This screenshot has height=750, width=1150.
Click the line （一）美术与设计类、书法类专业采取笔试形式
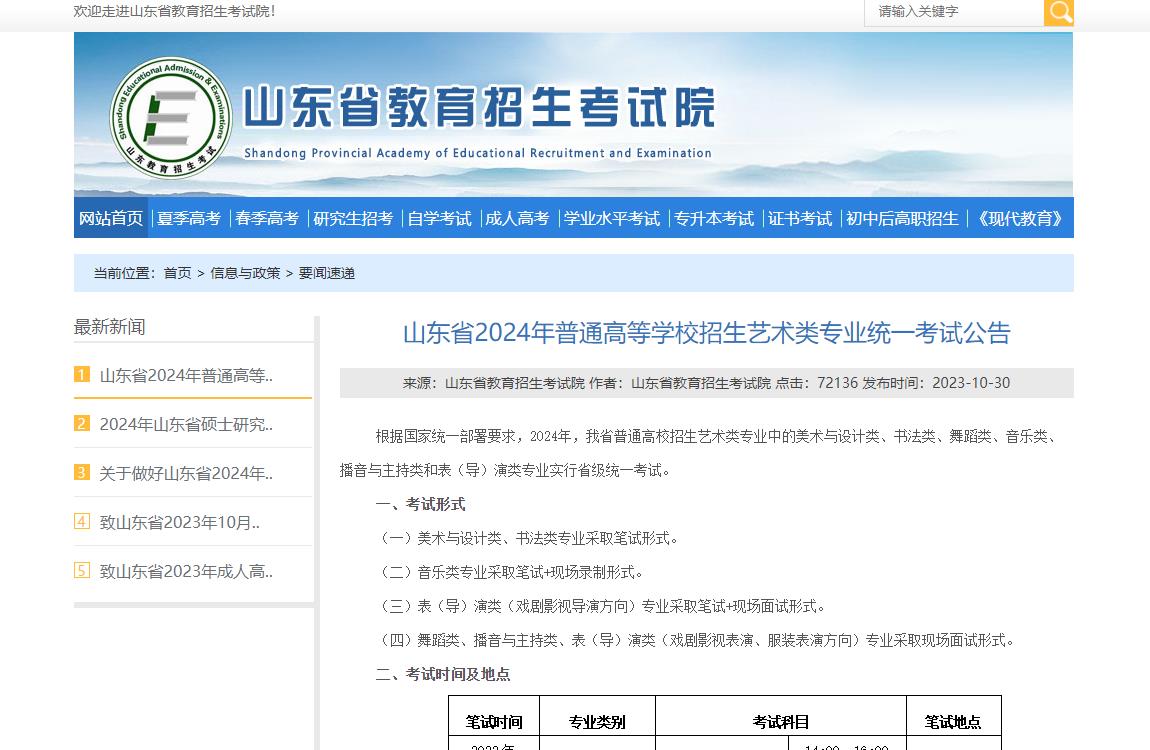pyautogui.click(x=527, y=539)
